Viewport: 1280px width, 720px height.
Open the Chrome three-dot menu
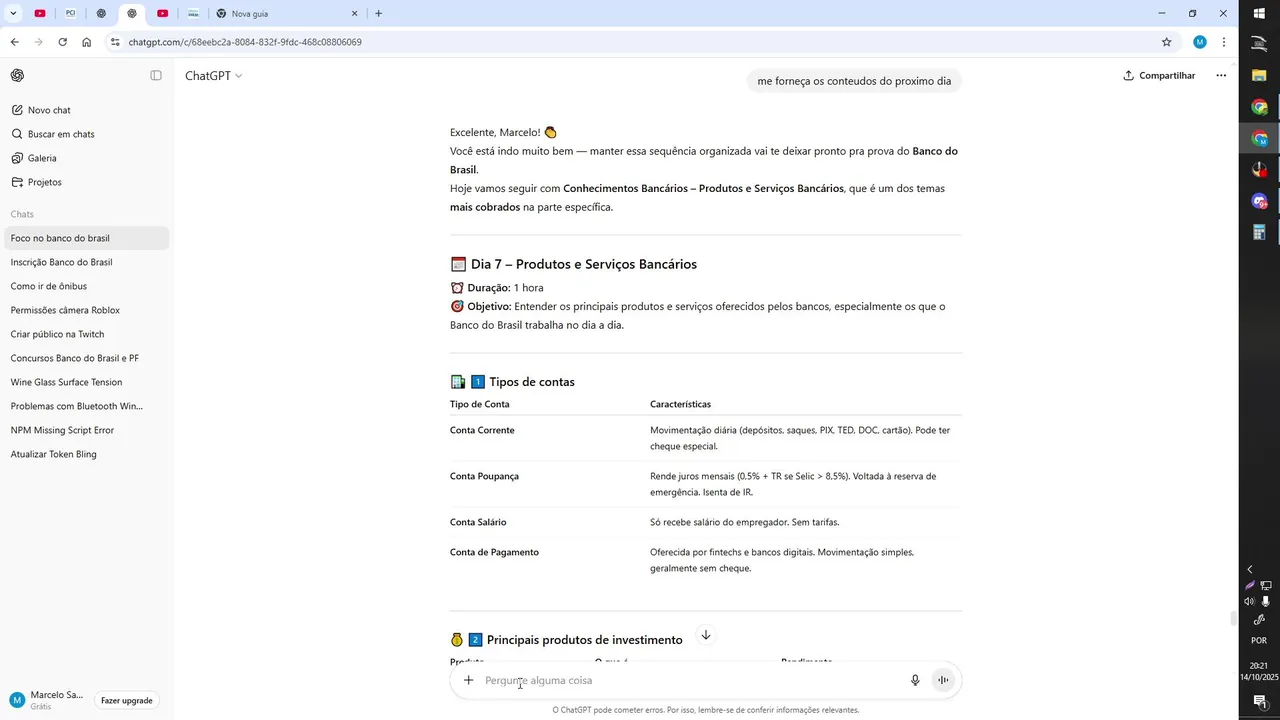(1224, 42)
